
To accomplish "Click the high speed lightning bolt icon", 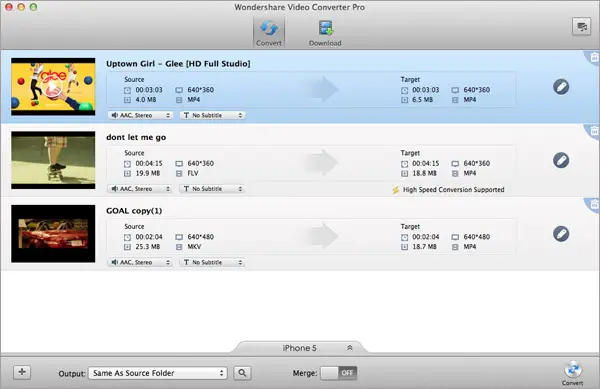I will (396, 190).
